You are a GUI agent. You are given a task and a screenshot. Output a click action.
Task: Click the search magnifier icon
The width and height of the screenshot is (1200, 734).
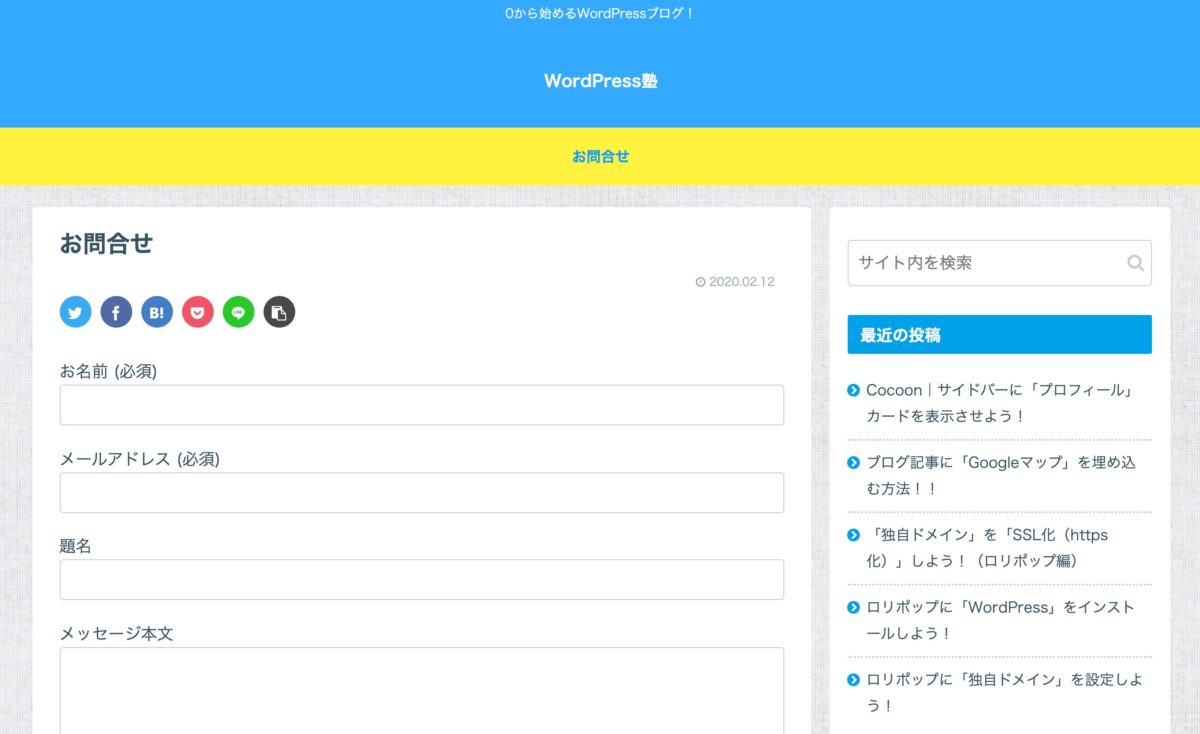click(1135, 262)
